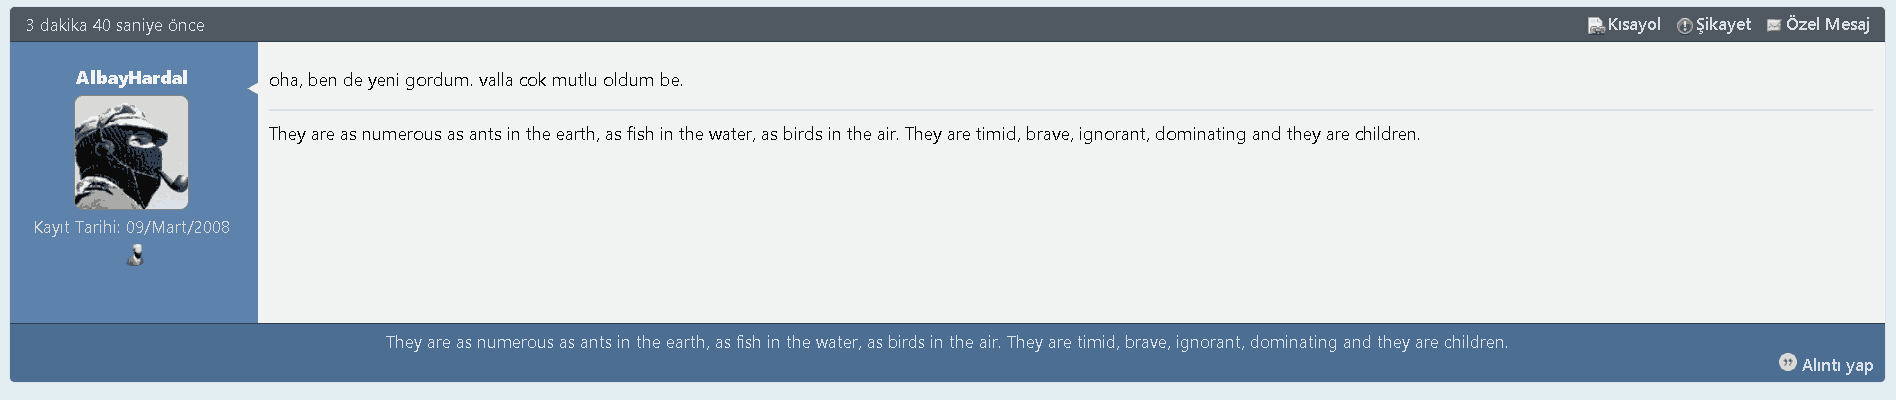Screen dimensions: 1896x400
Task: Click the speech pointer arrow beside the post
Action: coord(253,88)
